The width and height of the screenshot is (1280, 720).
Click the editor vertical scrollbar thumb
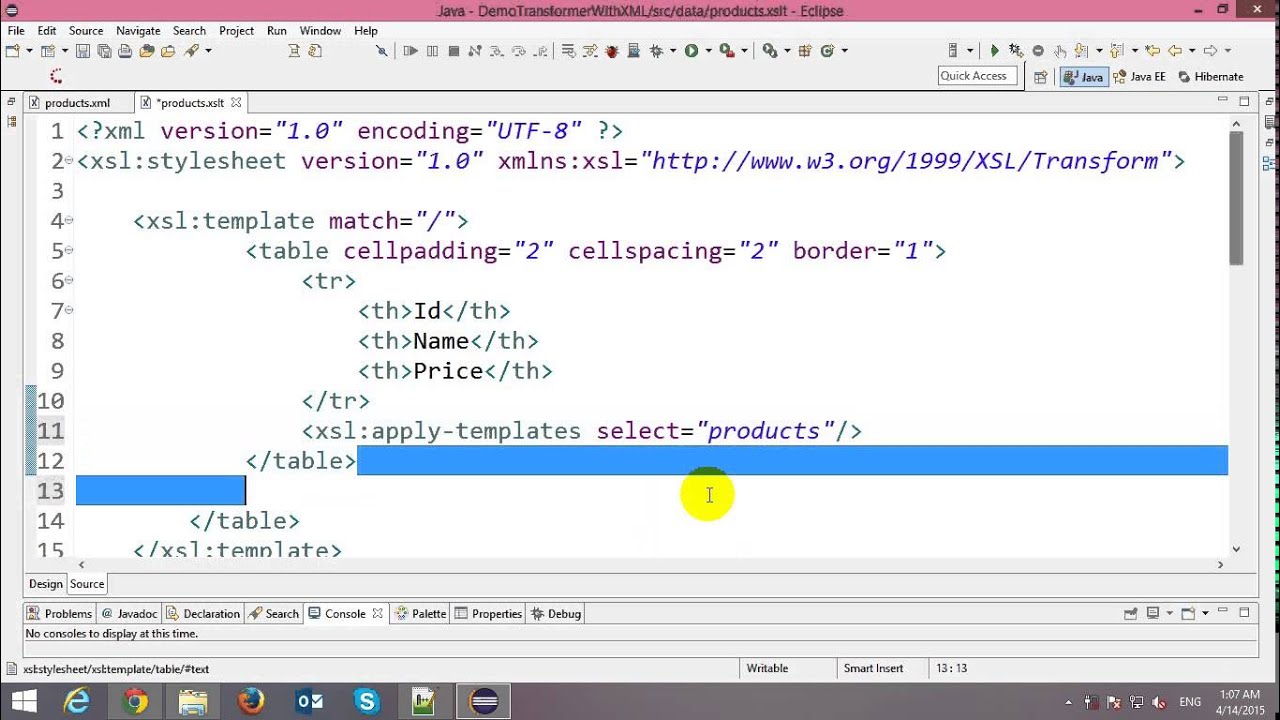click(x=1237, y=197)
